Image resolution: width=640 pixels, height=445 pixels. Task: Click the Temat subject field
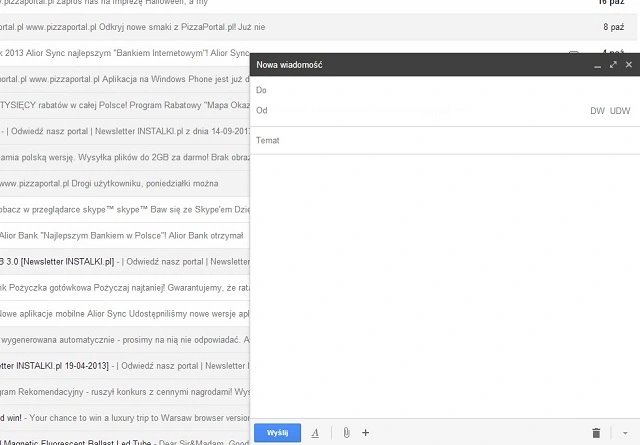(x=445, y=140)
